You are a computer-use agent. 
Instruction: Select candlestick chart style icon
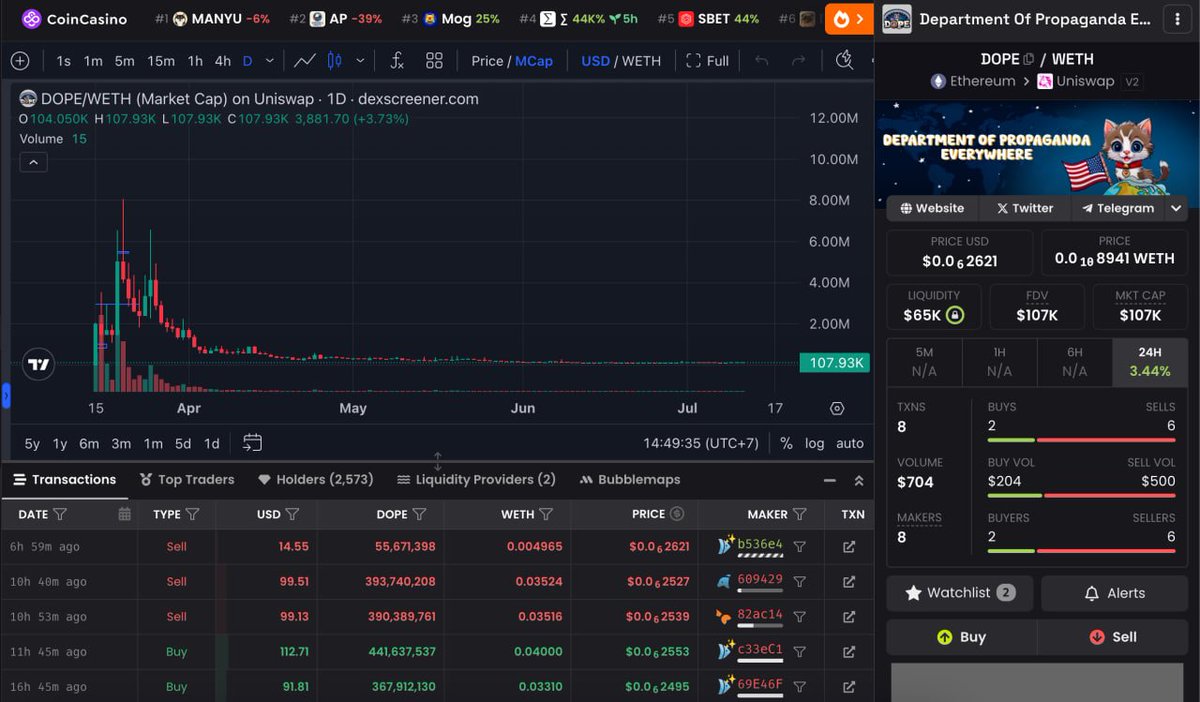coord(335,61)
